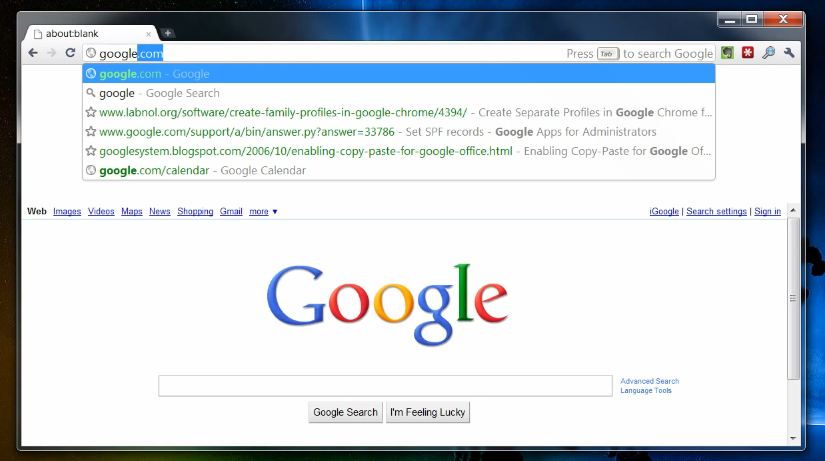Open a new tab with plus button
The image size is (825, 461).
click(x=167, y=33)
